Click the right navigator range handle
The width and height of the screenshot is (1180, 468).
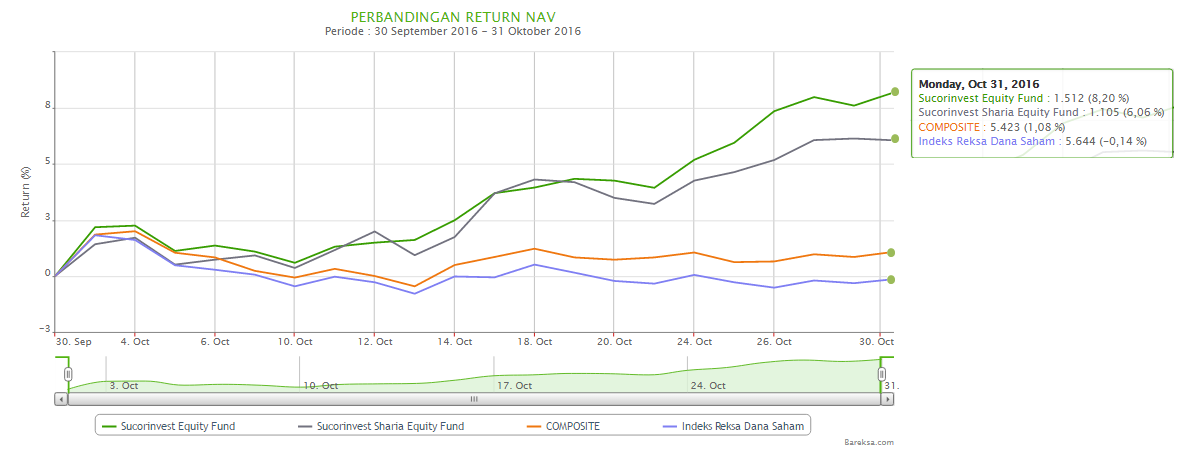(882, 374)
